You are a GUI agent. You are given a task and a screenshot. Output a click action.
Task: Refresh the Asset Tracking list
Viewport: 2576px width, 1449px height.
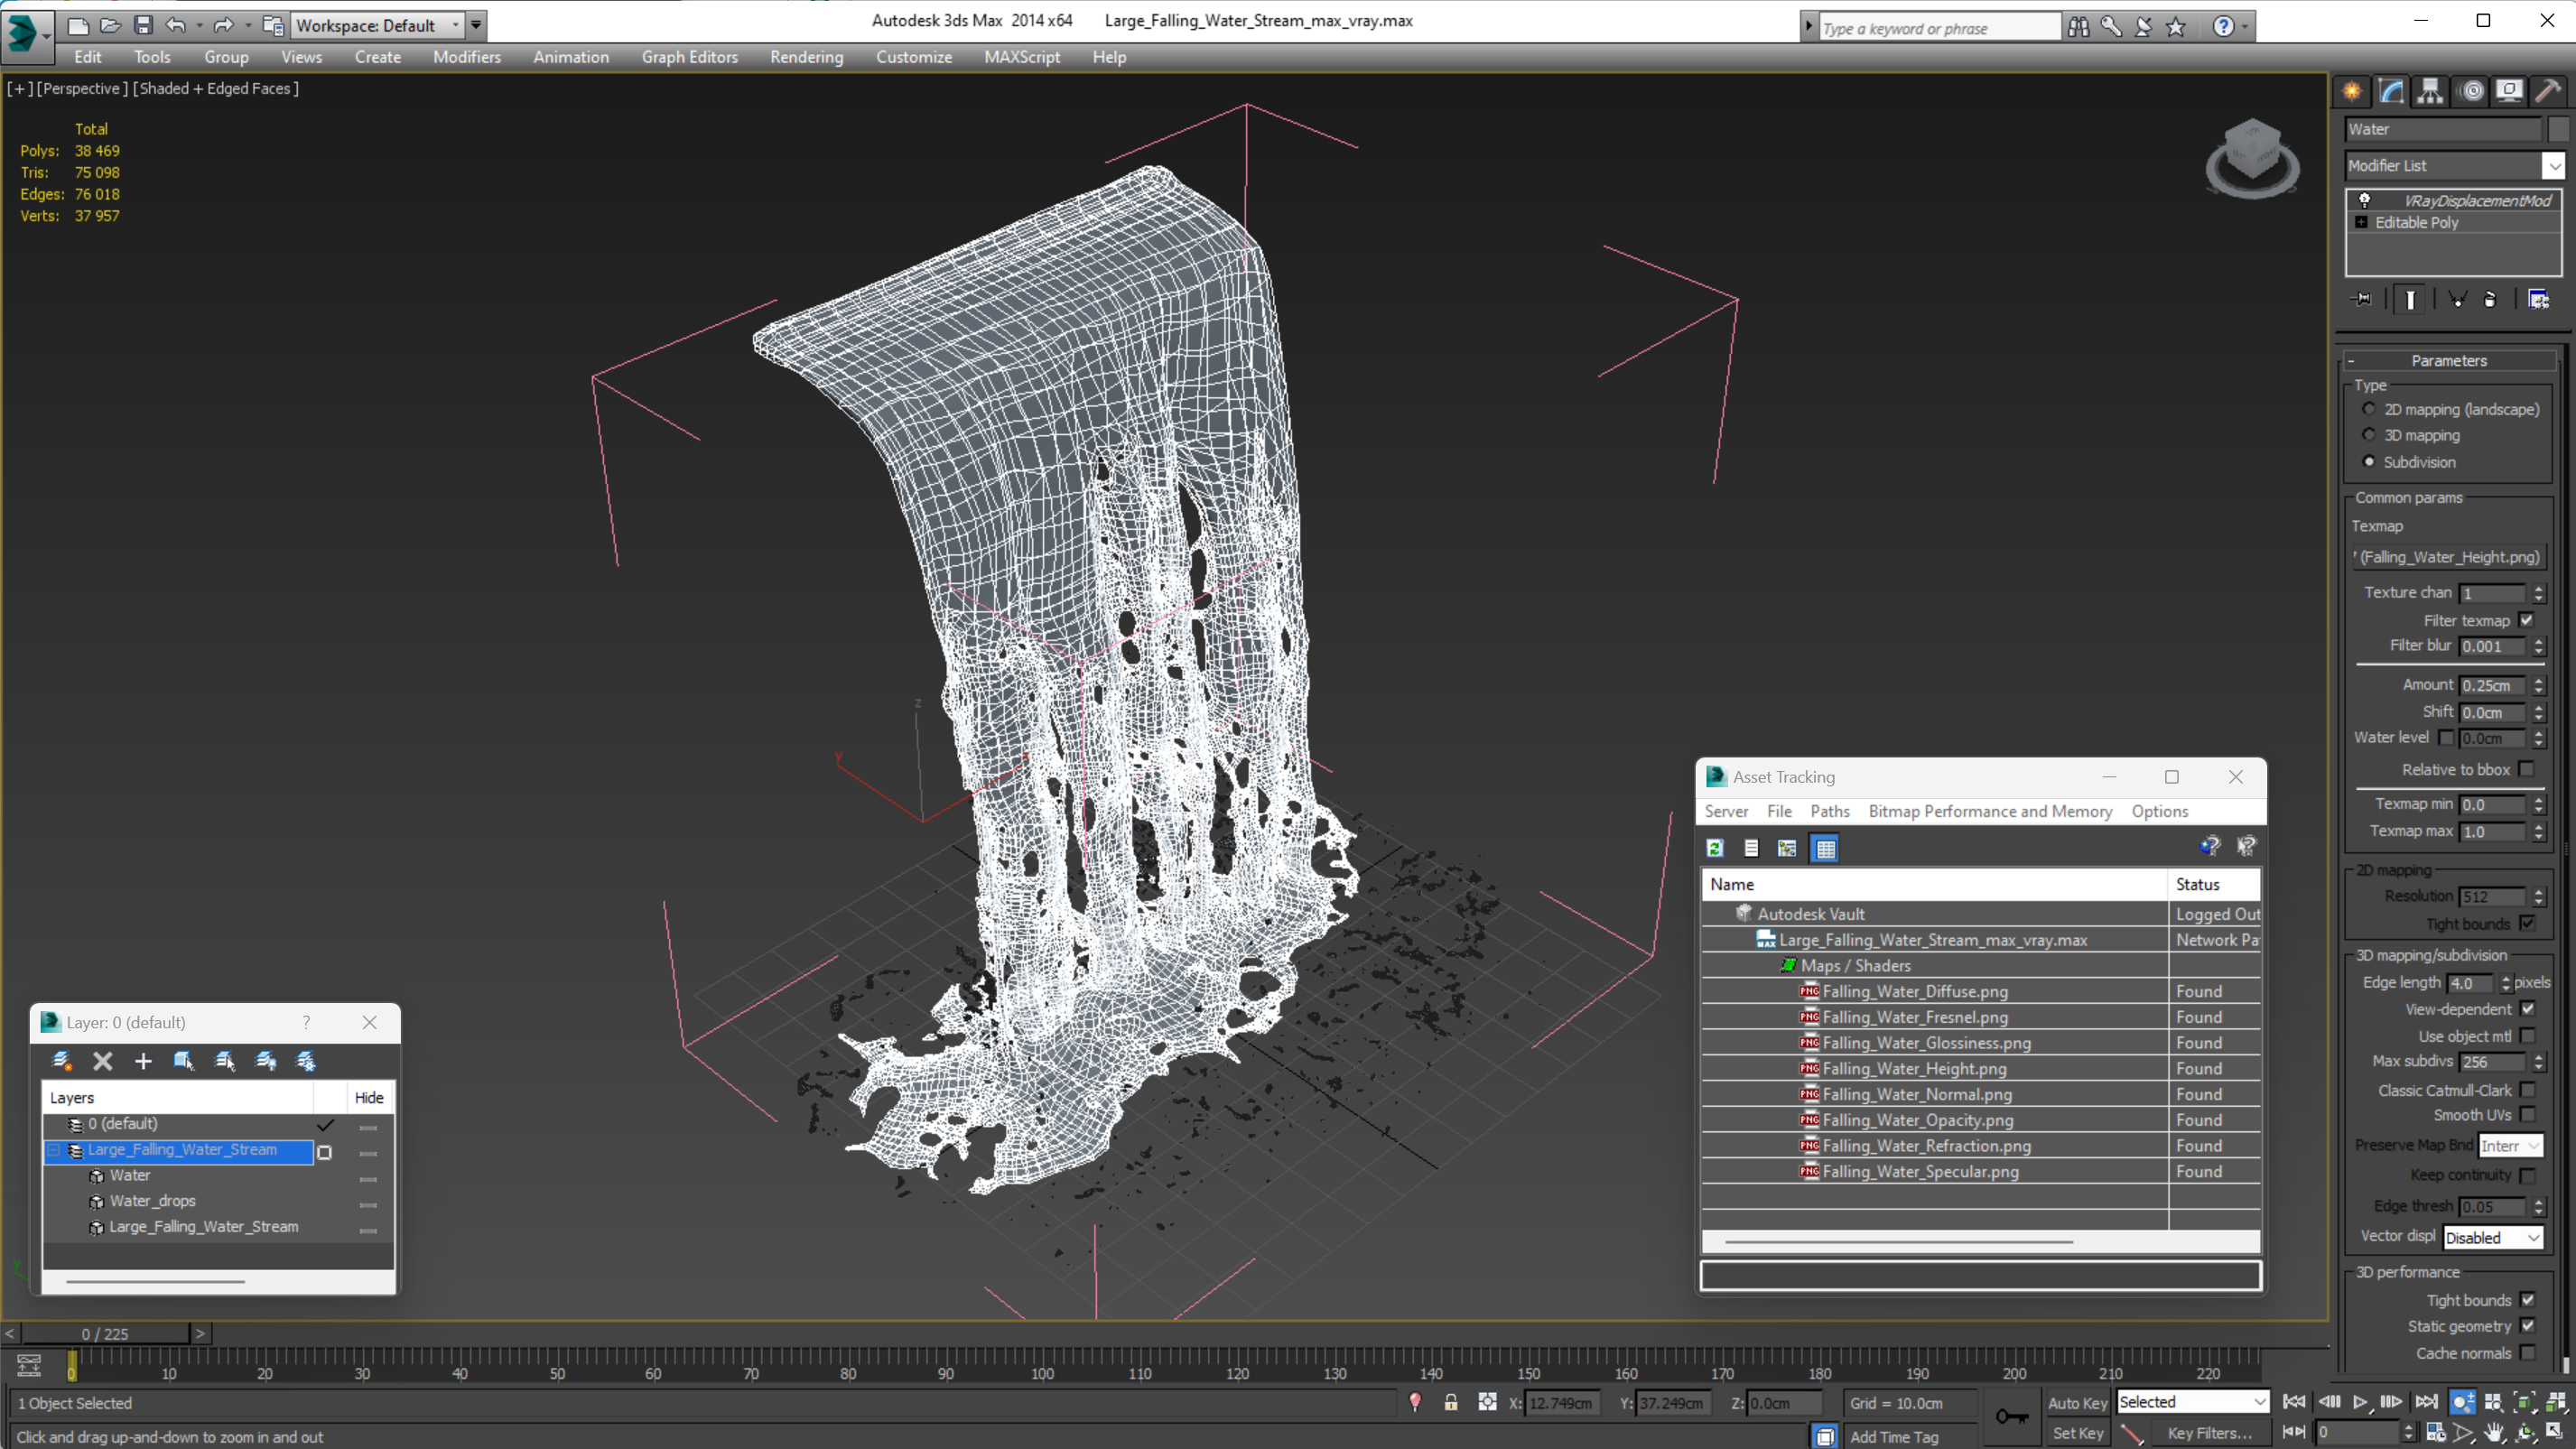(1715, 848)
